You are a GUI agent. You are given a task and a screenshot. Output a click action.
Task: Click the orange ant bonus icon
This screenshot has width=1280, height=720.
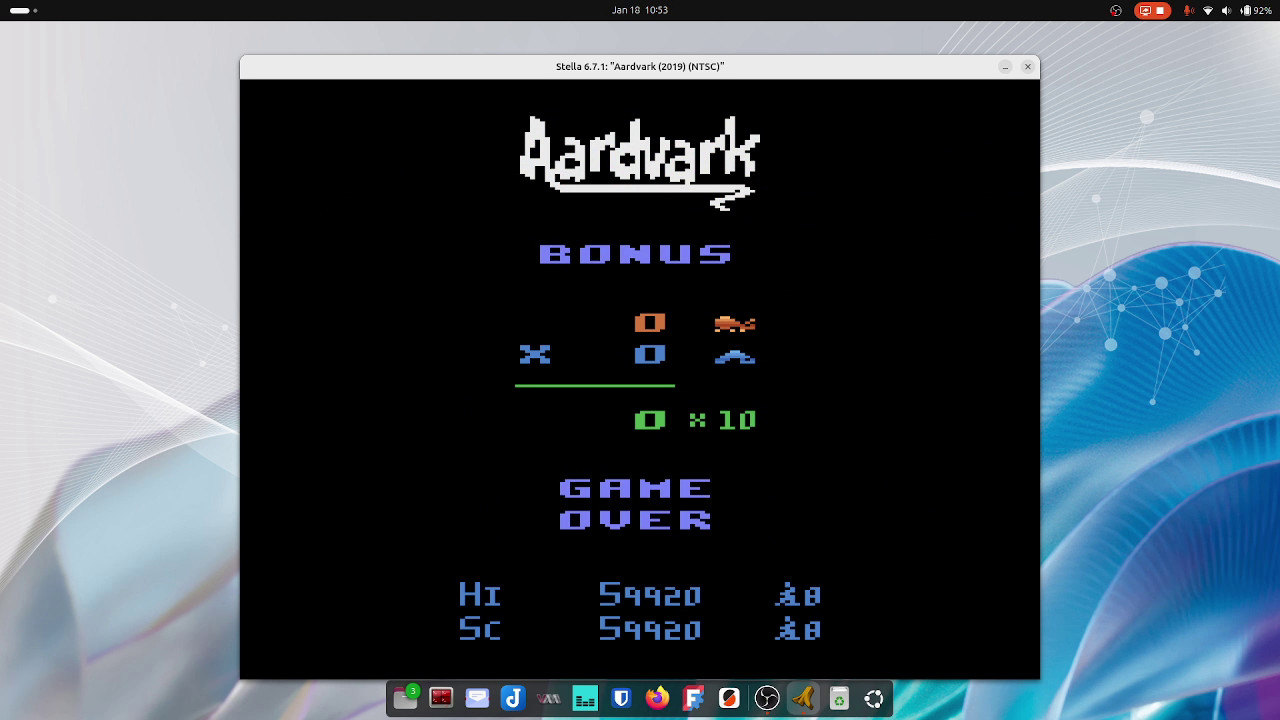coord(735,323)
